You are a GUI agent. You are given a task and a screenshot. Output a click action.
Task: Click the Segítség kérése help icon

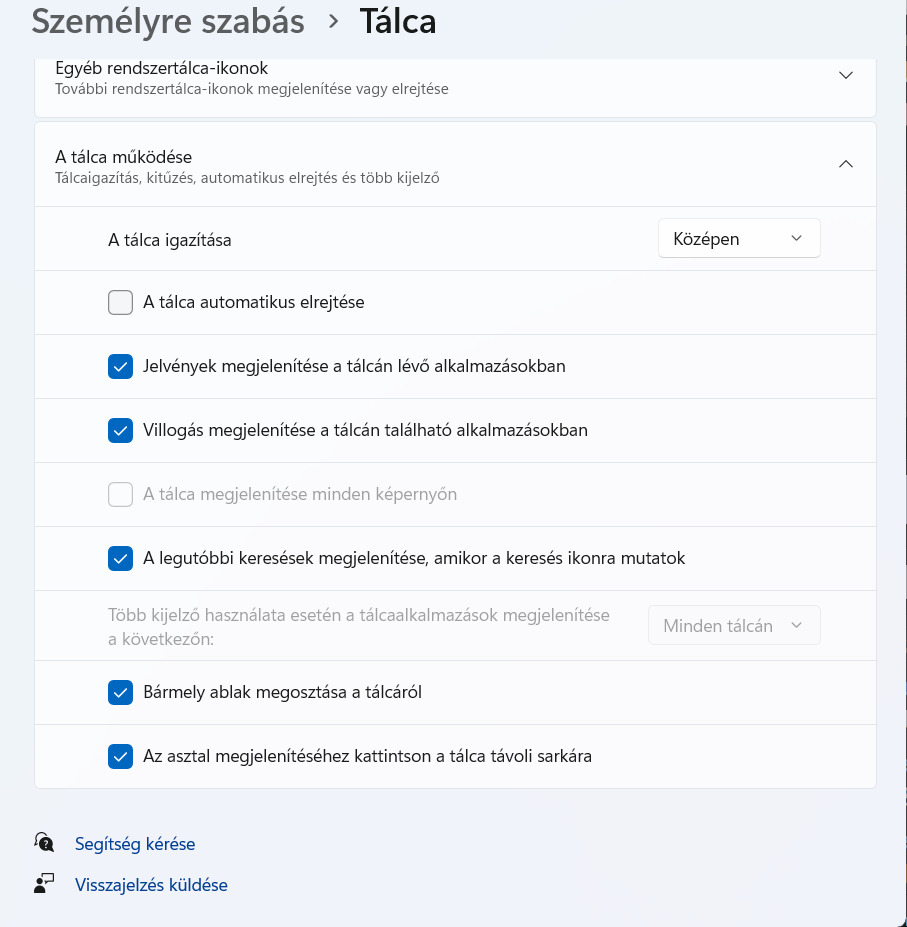tap(44, 842)
